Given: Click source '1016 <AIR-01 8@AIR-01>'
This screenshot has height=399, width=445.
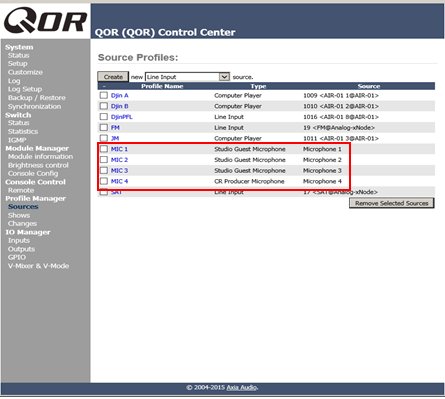Looking at the screenshot, I should pos(341,117).
